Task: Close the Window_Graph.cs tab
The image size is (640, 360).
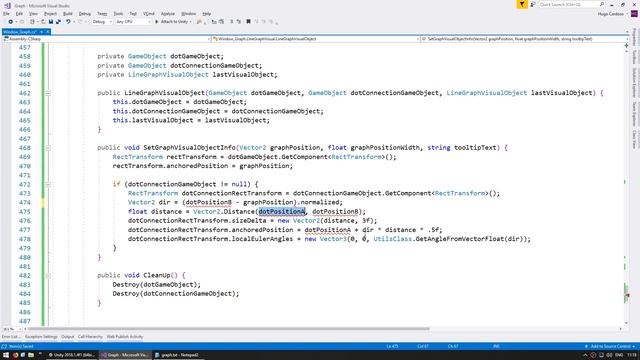Action: point(47,31)
